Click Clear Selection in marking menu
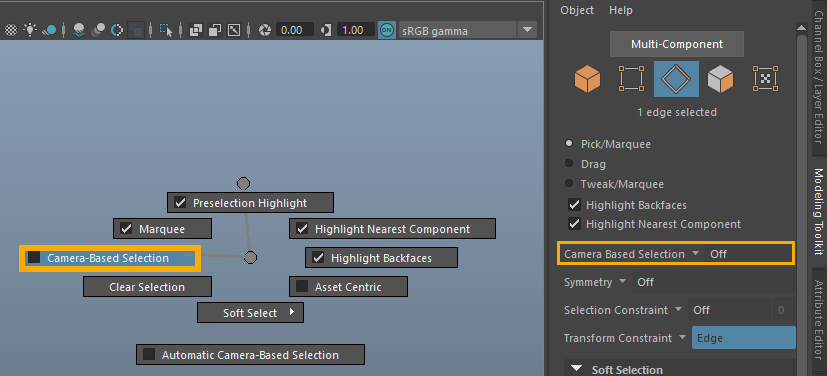Screen dimensions: 827x376 coord(147,287)
